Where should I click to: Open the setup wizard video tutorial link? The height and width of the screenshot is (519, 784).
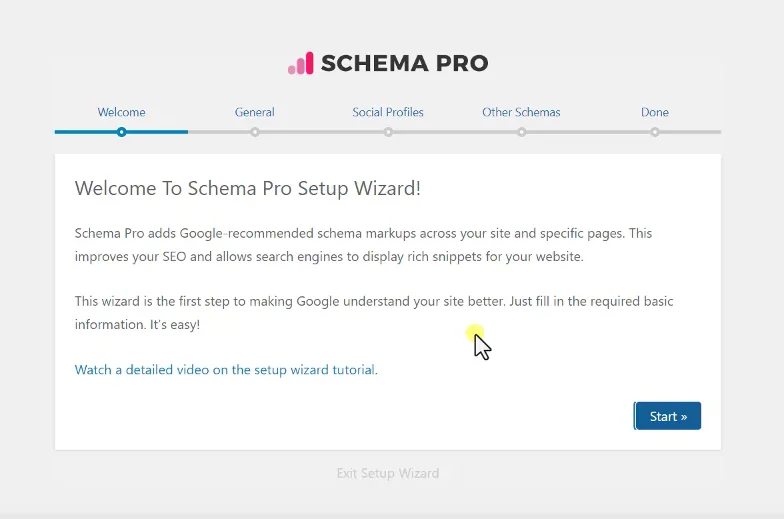226,370
